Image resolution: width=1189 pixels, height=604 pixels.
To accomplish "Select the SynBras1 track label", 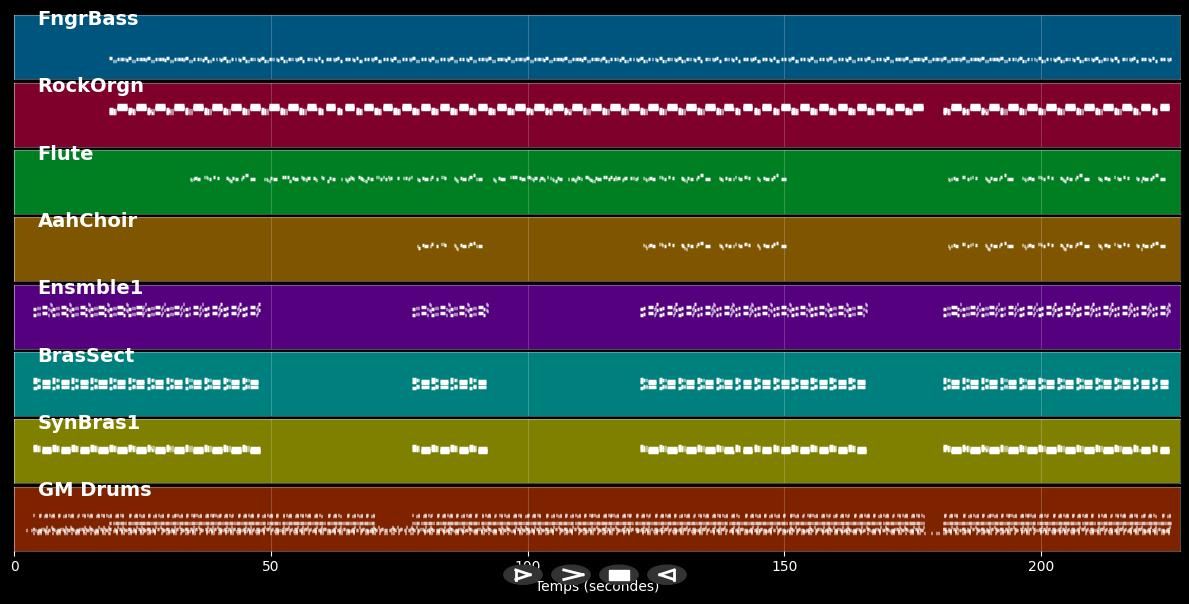I will click(86, 422).
